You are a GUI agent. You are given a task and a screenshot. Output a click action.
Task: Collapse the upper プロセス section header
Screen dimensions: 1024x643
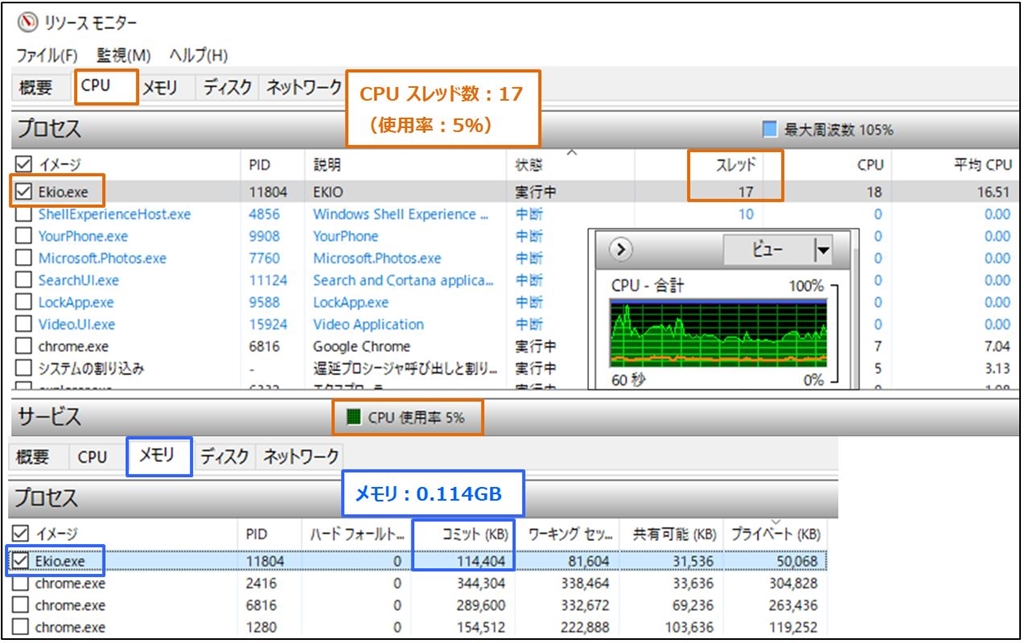pyautogui.click(x=515, y=129)
